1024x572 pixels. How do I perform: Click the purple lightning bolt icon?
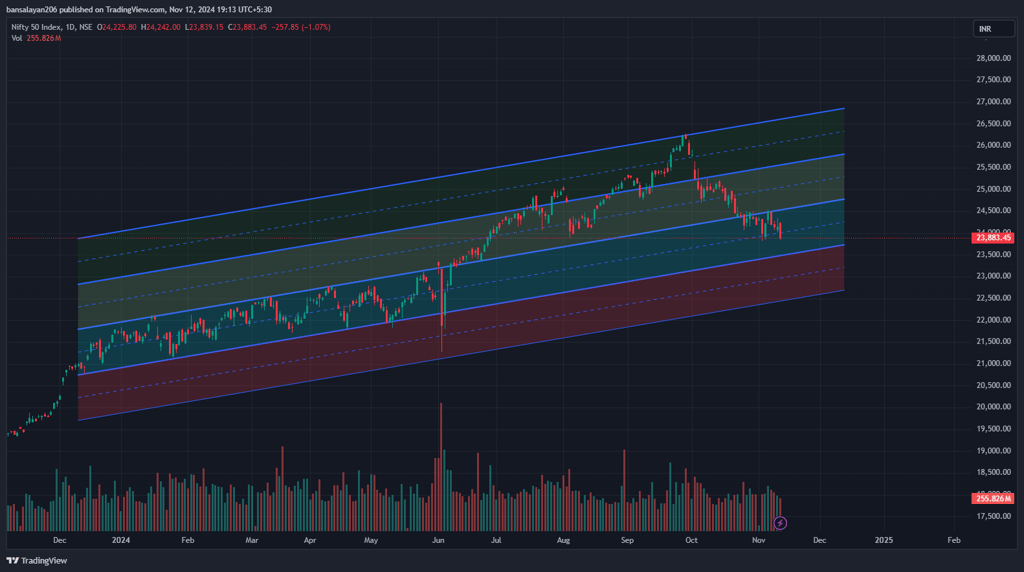point(780,523)
